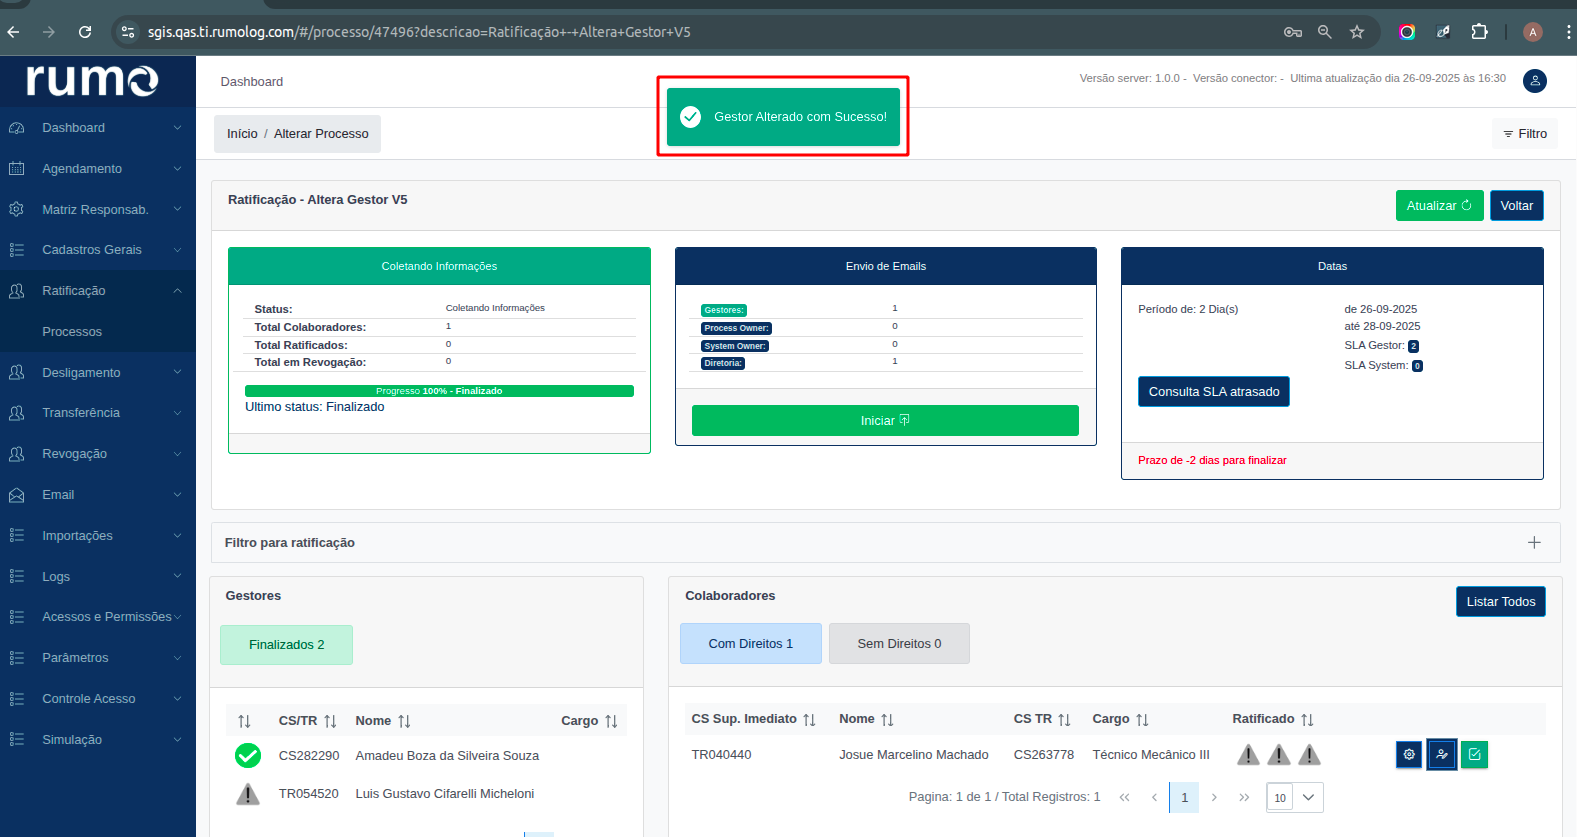This screenshot has height=837, width=1577.
Task: Click the gear settings icon in collaborator row
Action: 1408,755
